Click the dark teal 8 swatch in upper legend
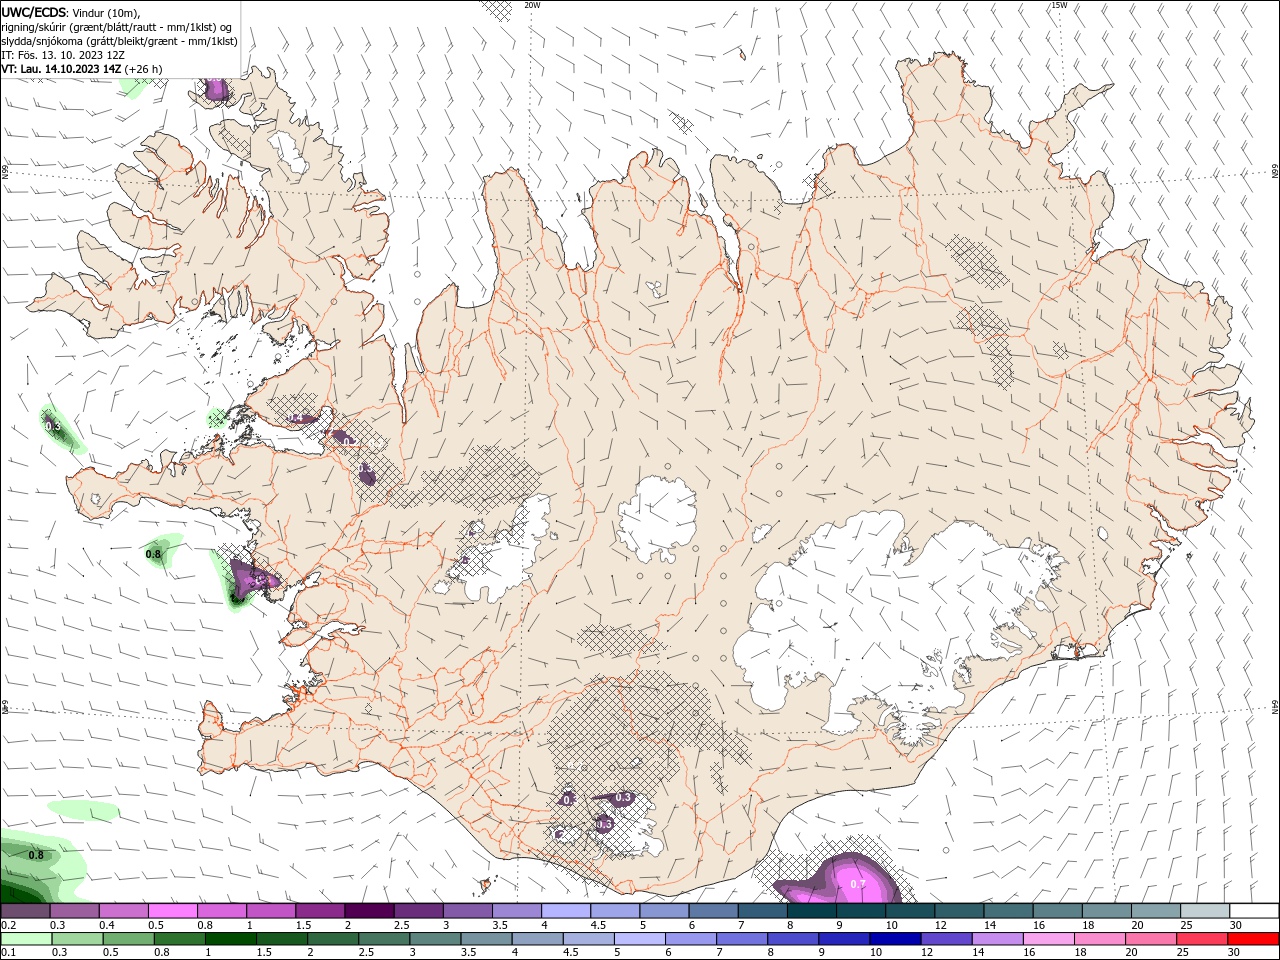Image resolution: width=1280 pixels, height=960 pixels. (812, 911)
